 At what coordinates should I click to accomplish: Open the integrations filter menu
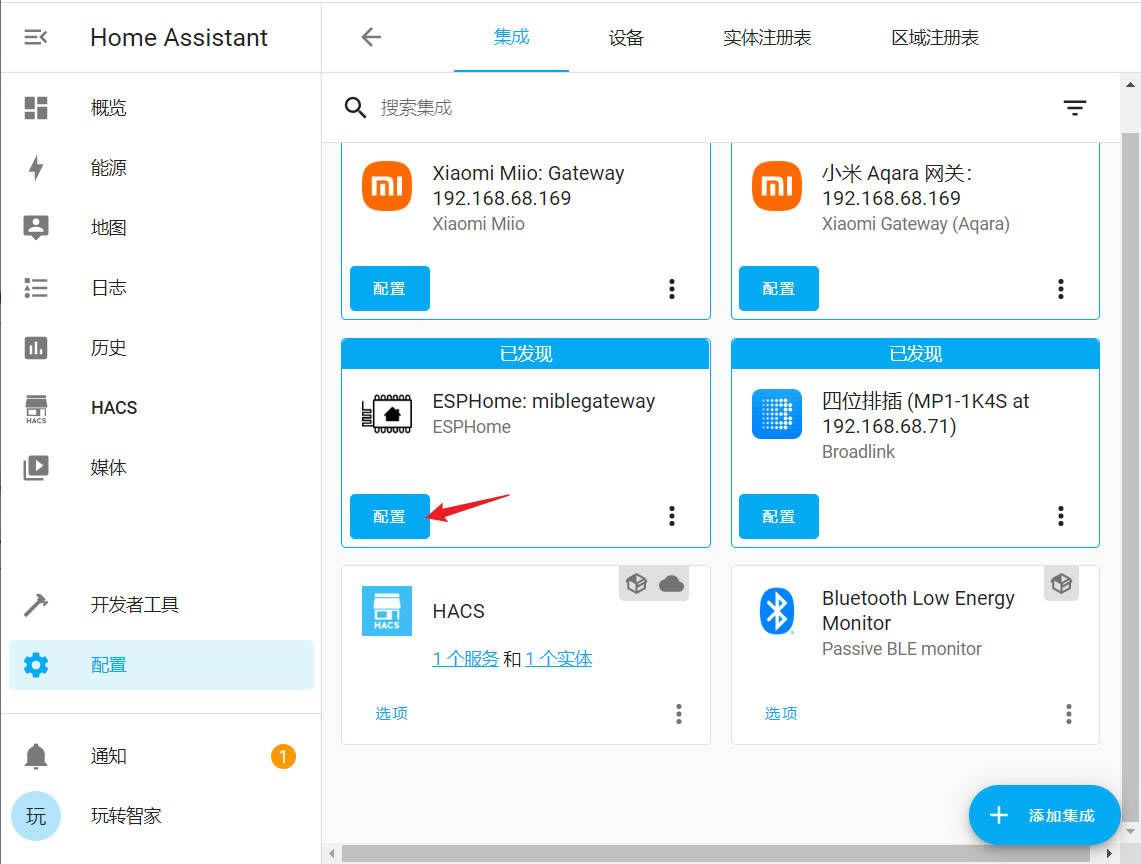[x=1075, y=108]
